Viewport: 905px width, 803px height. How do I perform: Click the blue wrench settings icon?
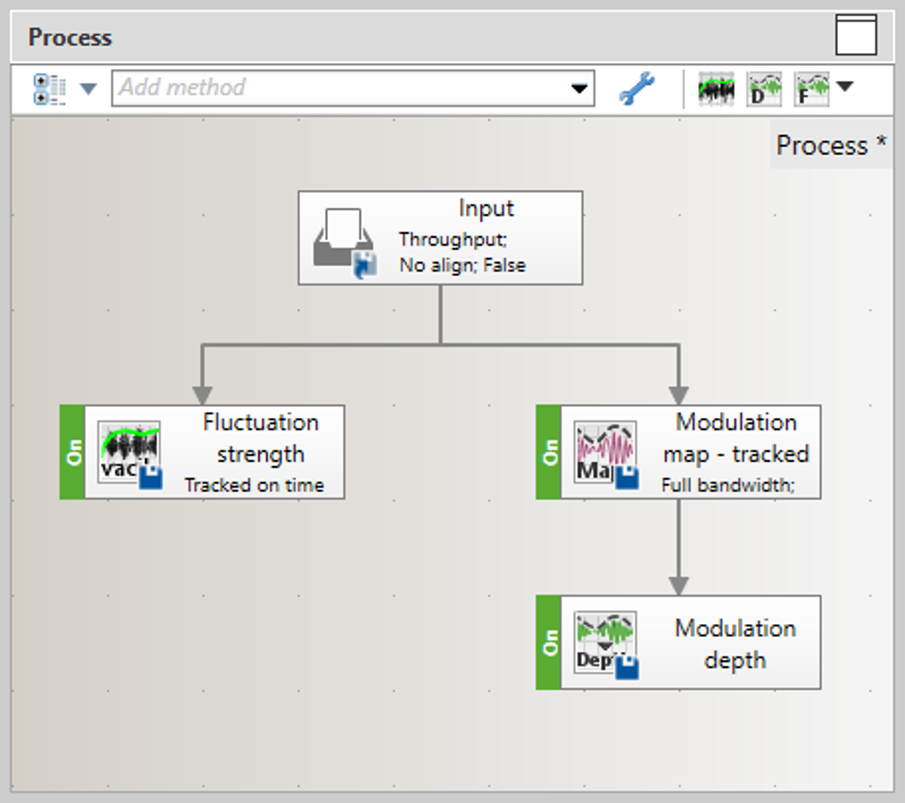tap(636, 90)
